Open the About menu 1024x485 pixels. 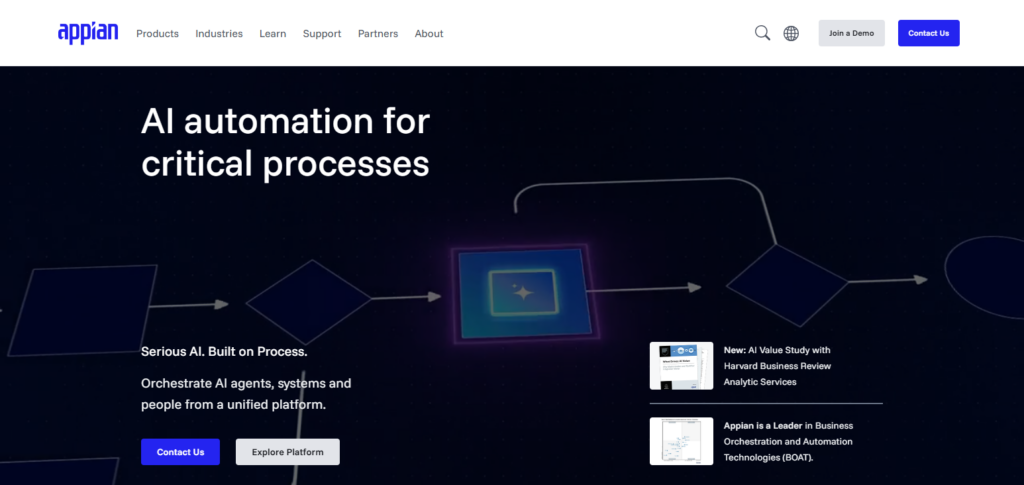(429, 33)
